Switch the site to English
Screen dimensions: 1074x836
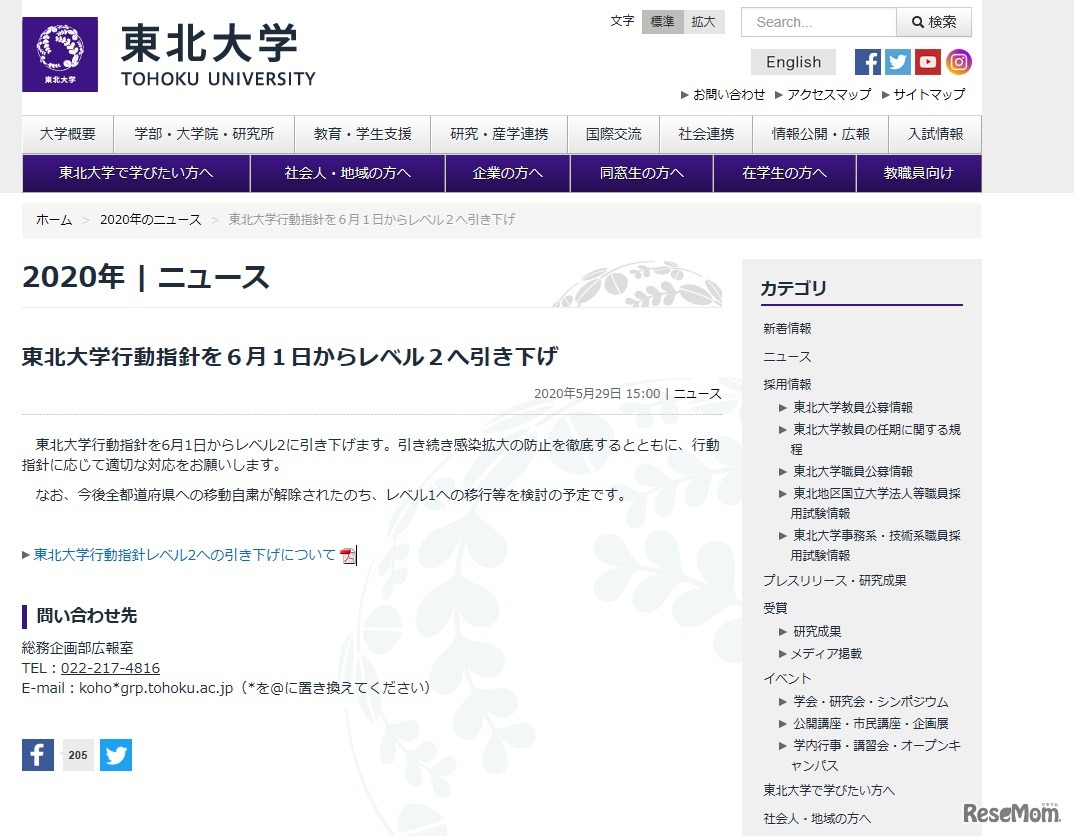(x=792, y=62)
